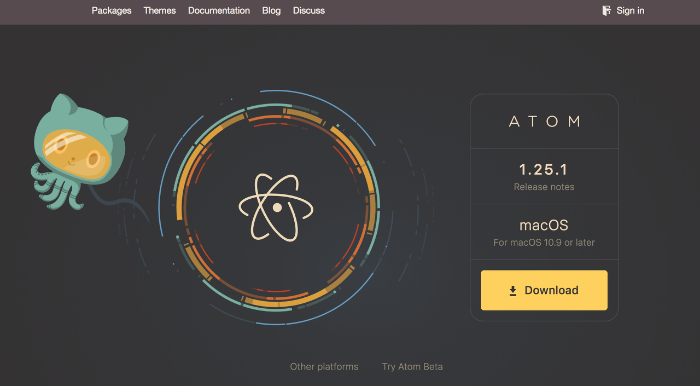This screenshot has height=386, width=700.
Task: Click the 1.25.1 version number
Action: [x=543, y=170]
